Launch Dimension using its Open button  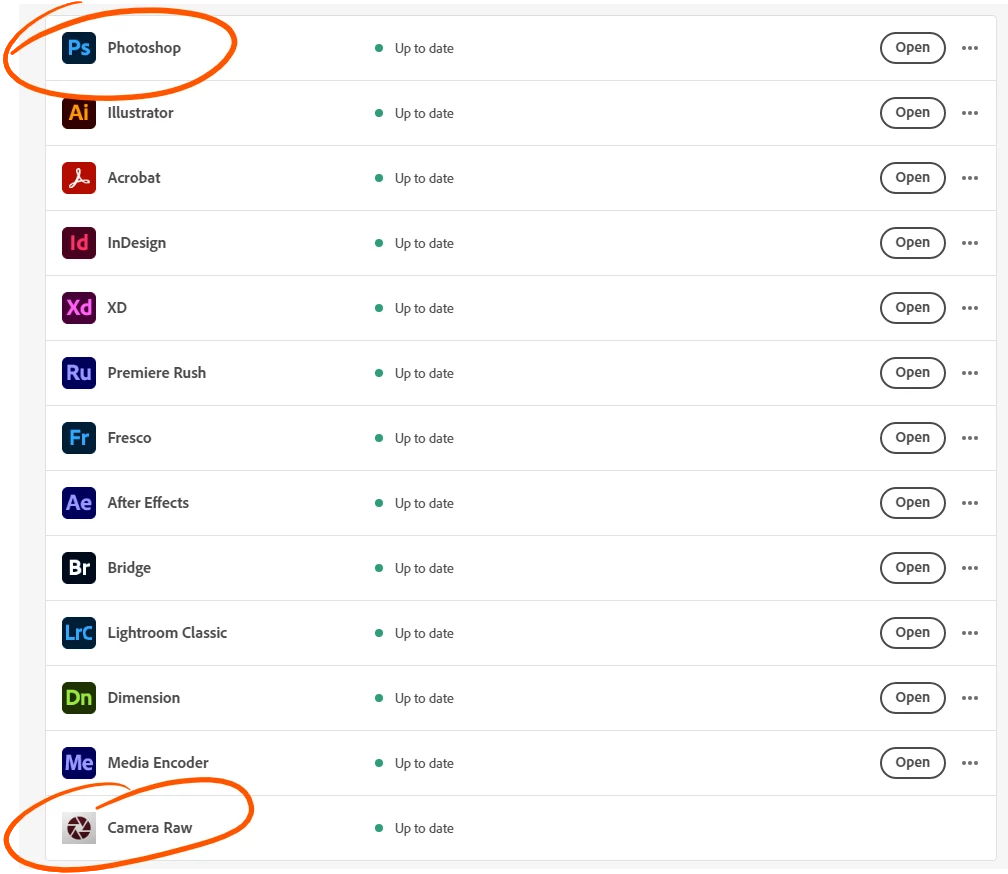912,697
